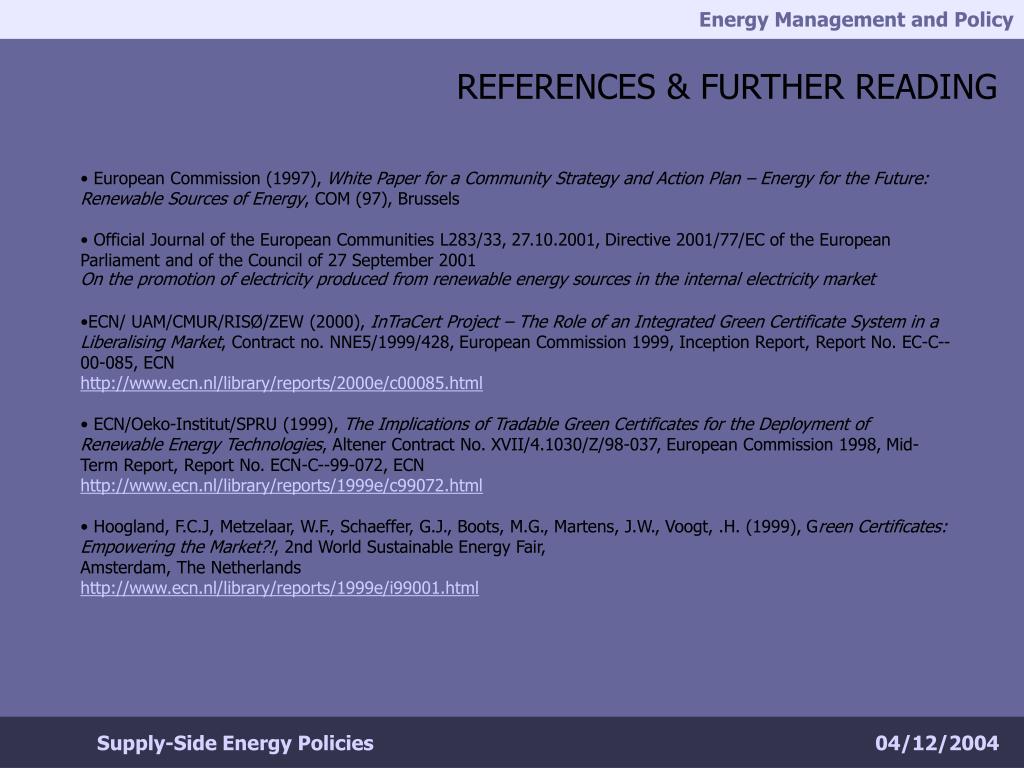Click the 'Supply-Side Energy Policies' footer text
The height and width of the screenshot is (768, 1024).
pyautogui.click(x=235, y=743)
